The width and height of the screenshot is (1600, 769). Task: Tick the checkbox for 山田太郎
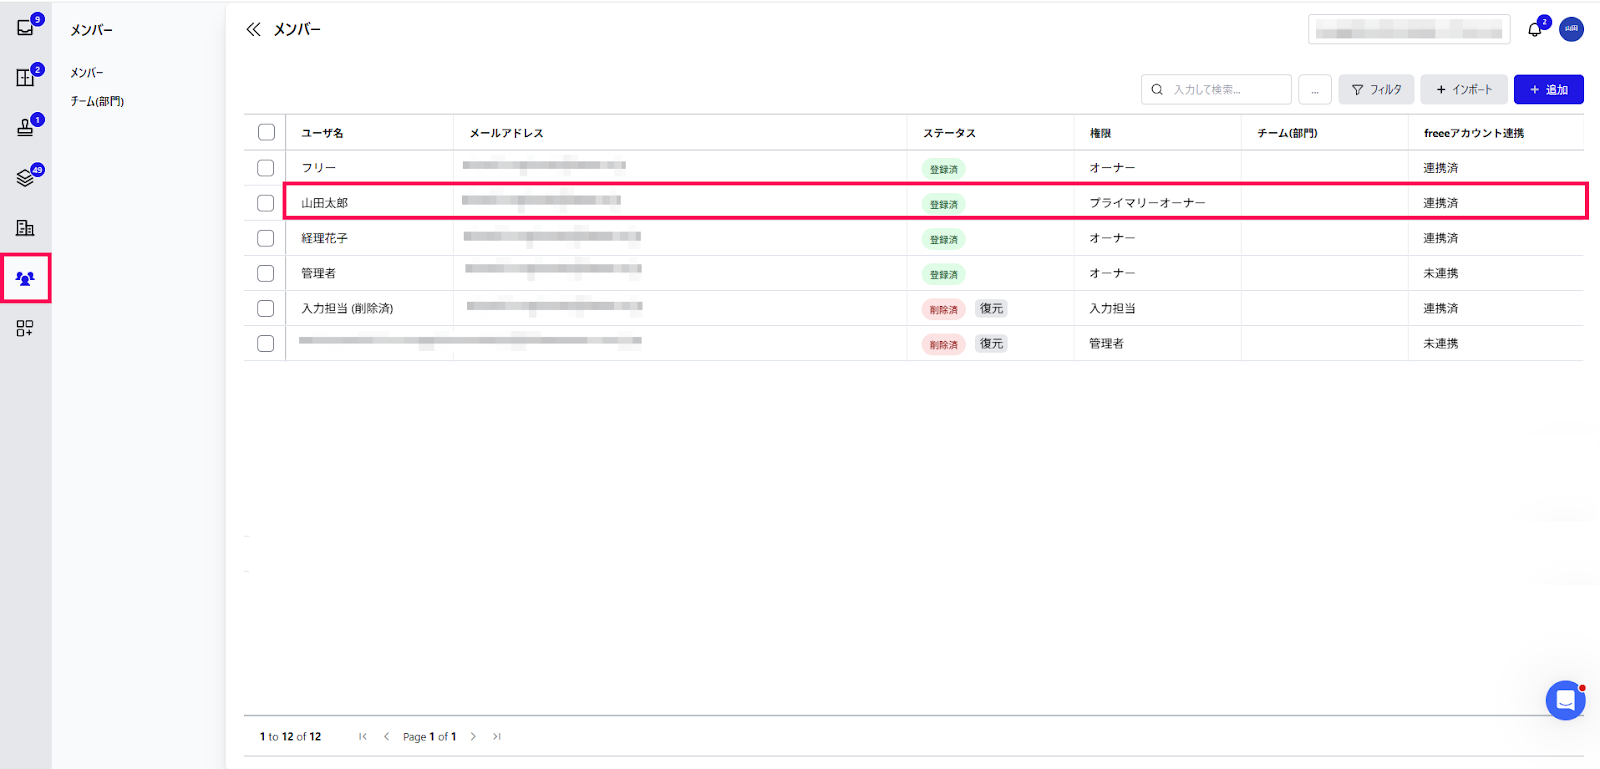pyautogui.click(x=266, y=203)
